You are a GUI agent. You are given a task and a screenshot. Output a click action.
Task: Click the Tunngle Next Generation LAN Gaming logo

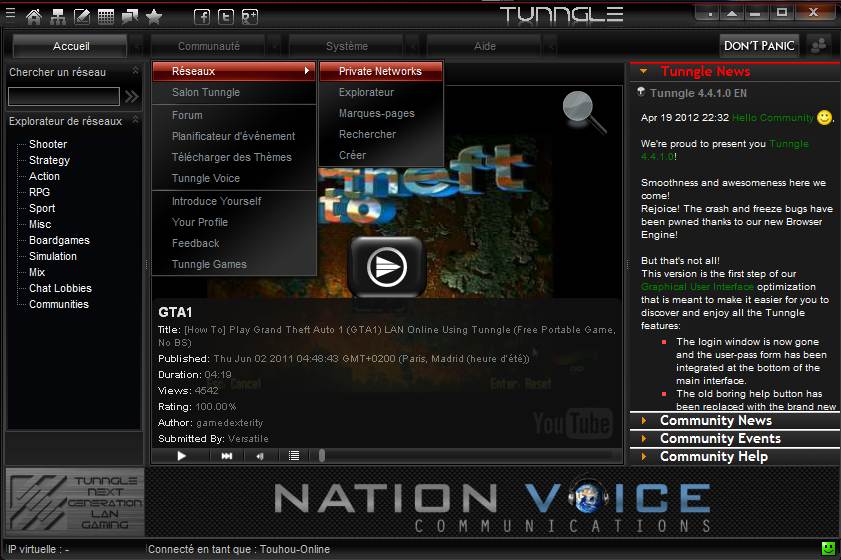point(75,501)
